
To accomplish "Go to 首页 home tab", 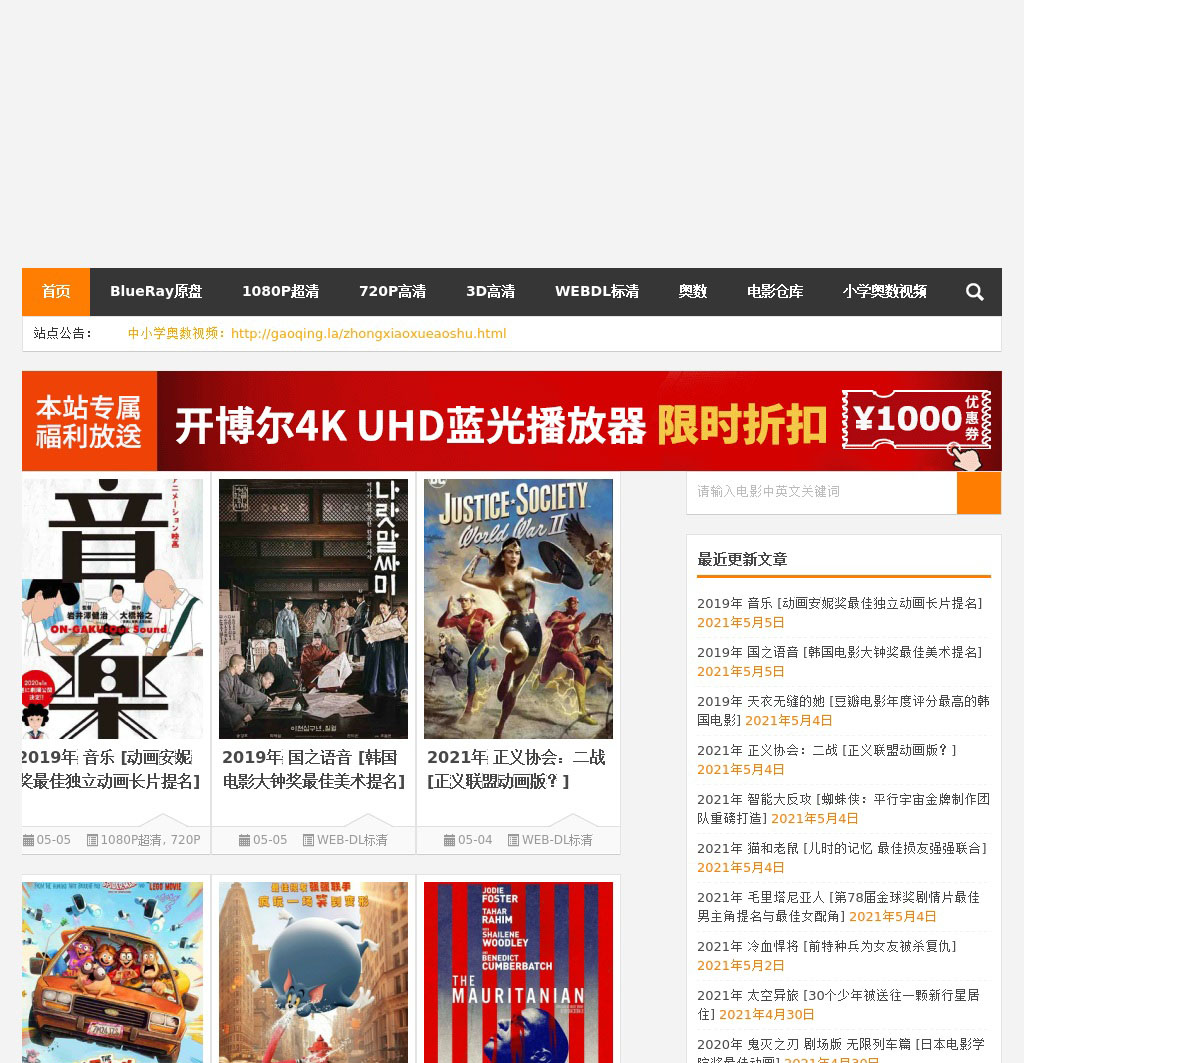I will (x=56, y=292).
